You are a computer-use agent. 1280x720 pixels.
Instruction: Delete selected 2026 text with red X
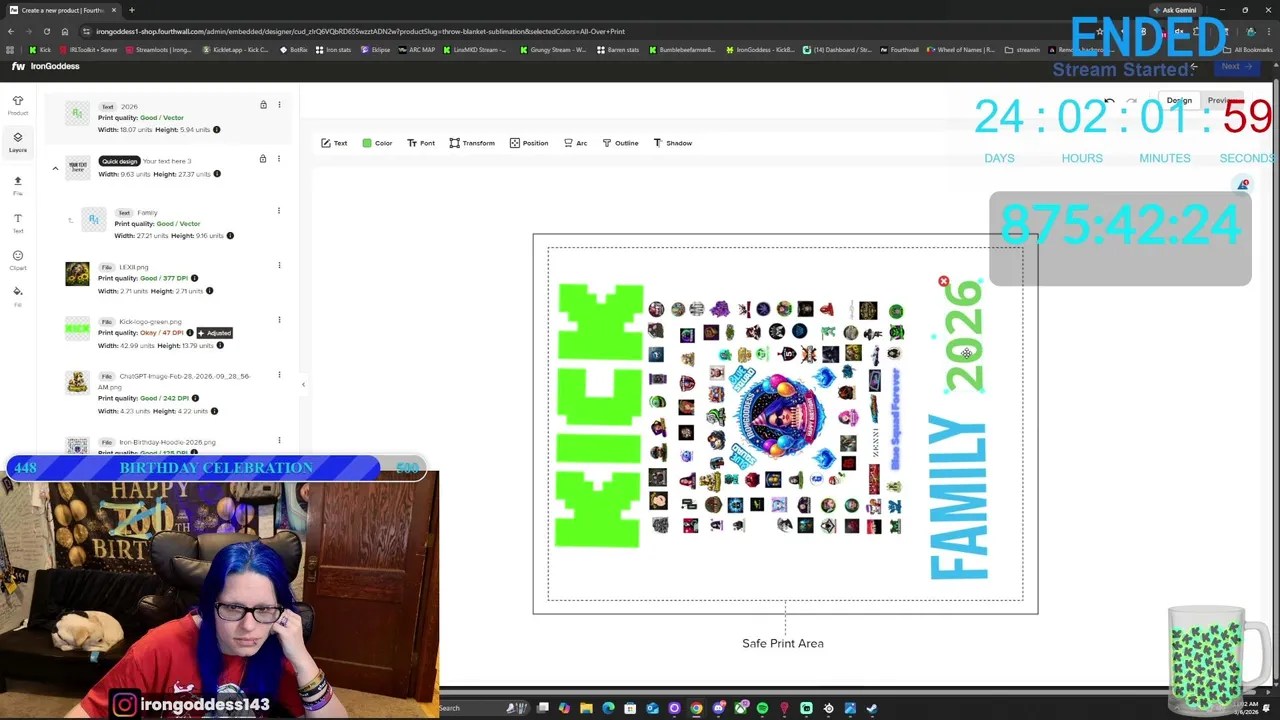click(943, 281)
